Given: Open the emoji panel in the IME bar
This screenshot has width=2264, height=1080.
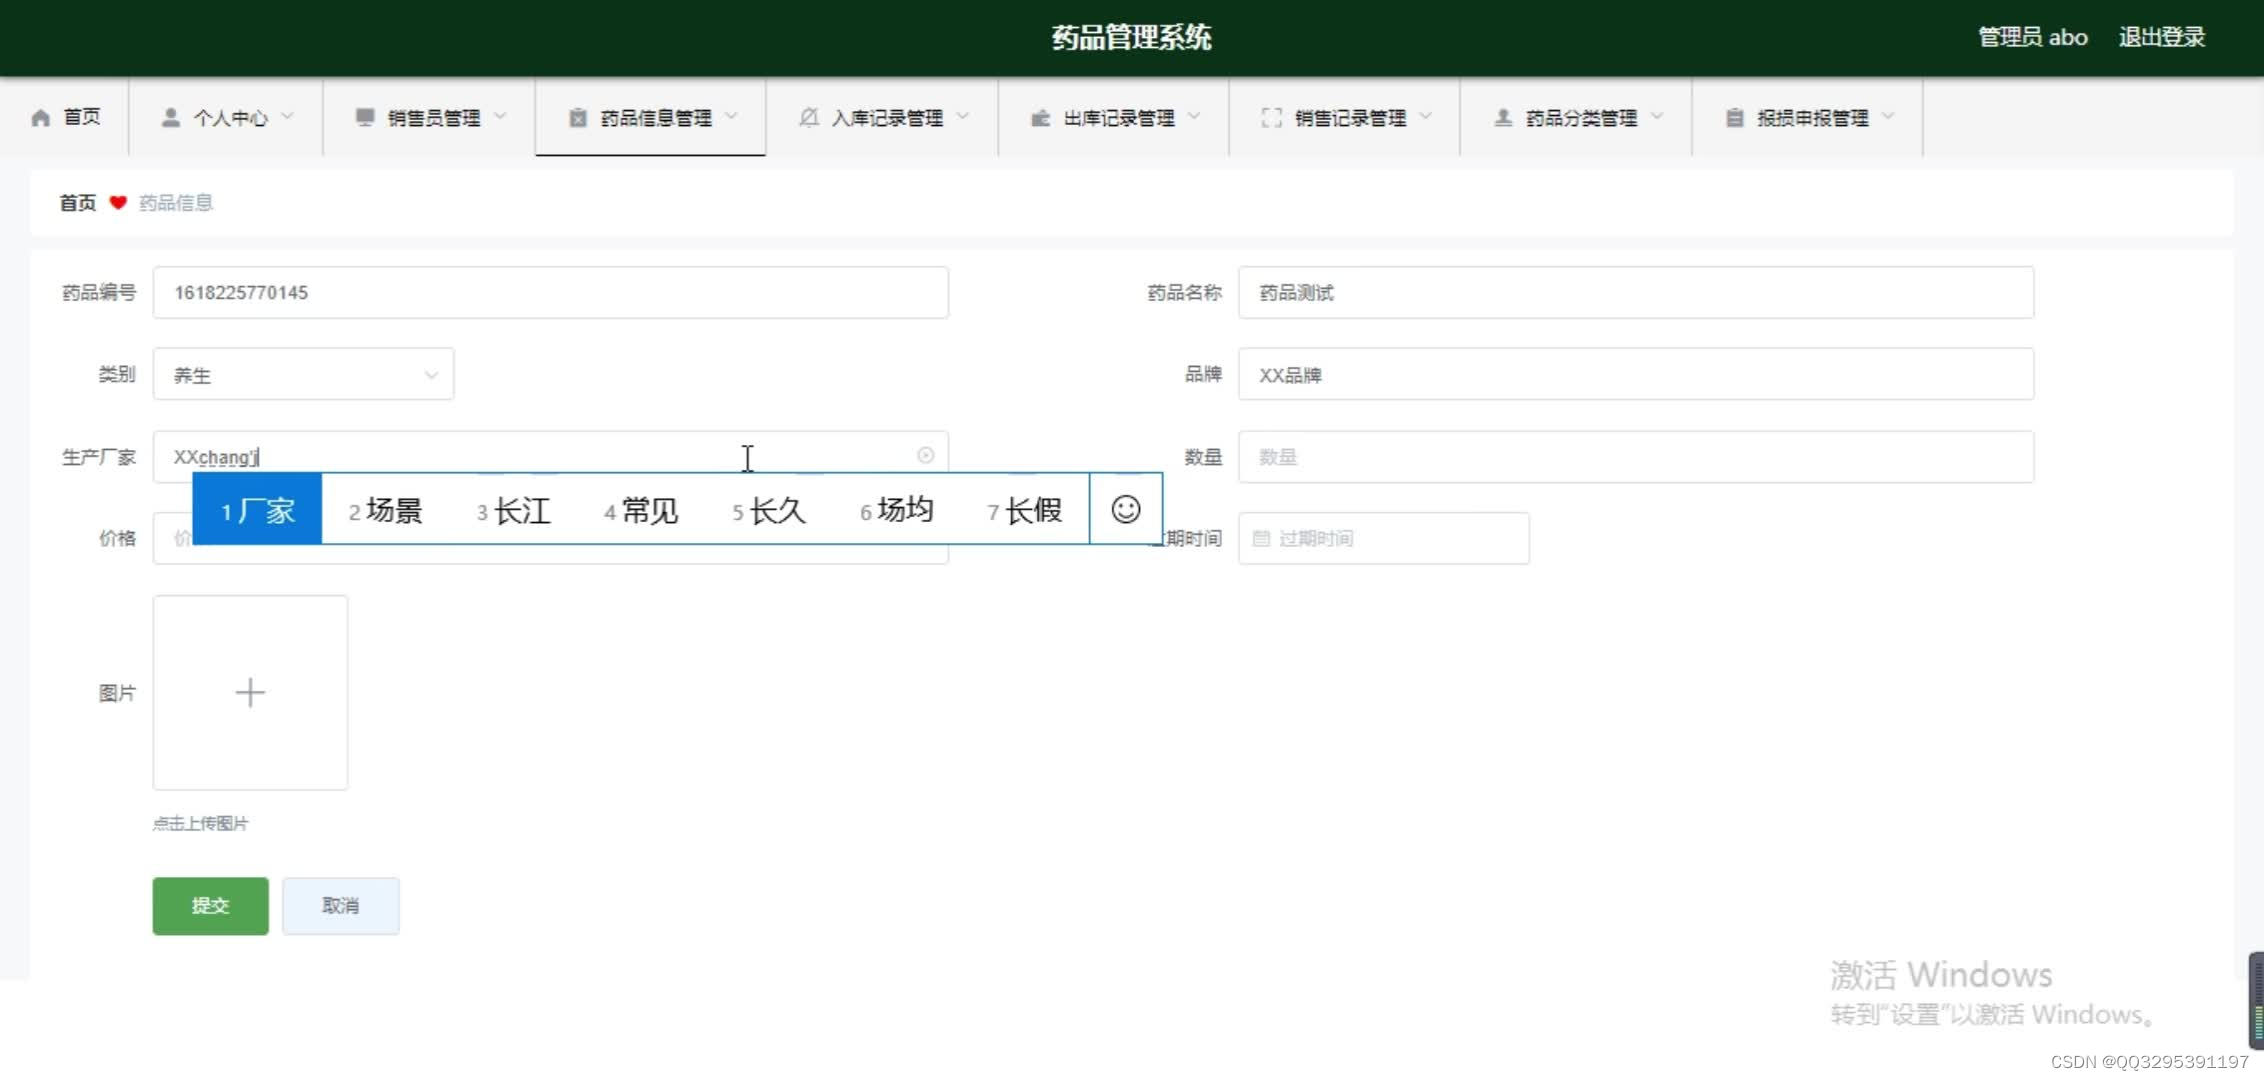Looking at the screenshot, I should 1126,510.
